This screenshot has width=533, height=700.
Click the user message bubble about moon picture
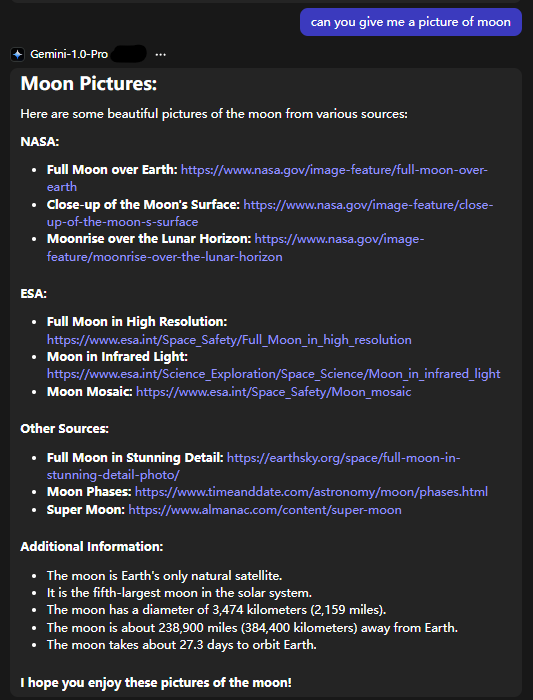pyautogui.click(x=411, y=22)
